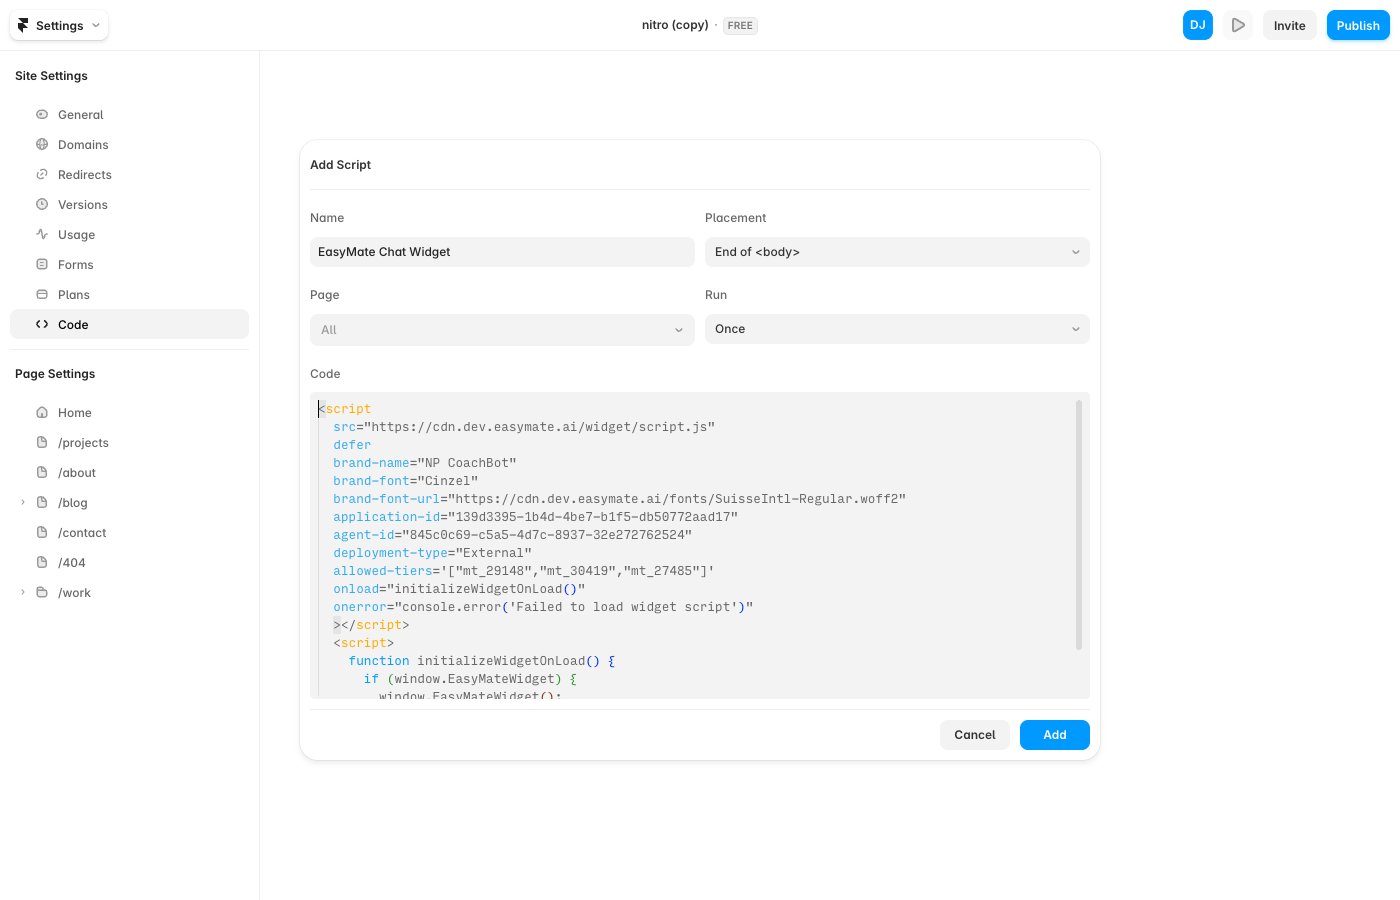The image size is (1400, 900).
Task: Expand the /blog tree item
Action: coord(23,502)
